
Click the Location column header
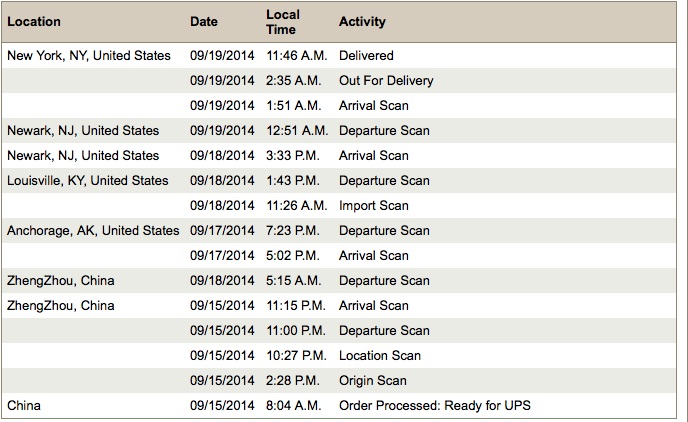[x=34, y=21]
